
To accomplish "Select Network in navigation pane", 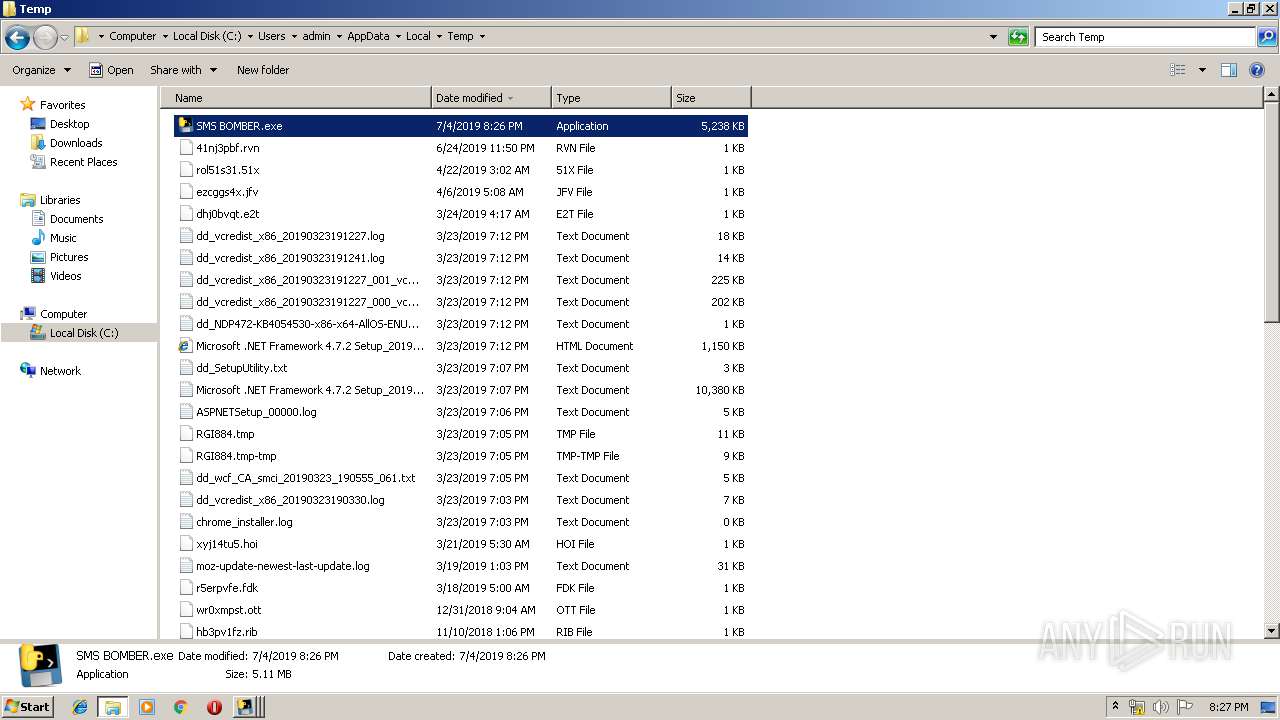I will pos(60,371).
